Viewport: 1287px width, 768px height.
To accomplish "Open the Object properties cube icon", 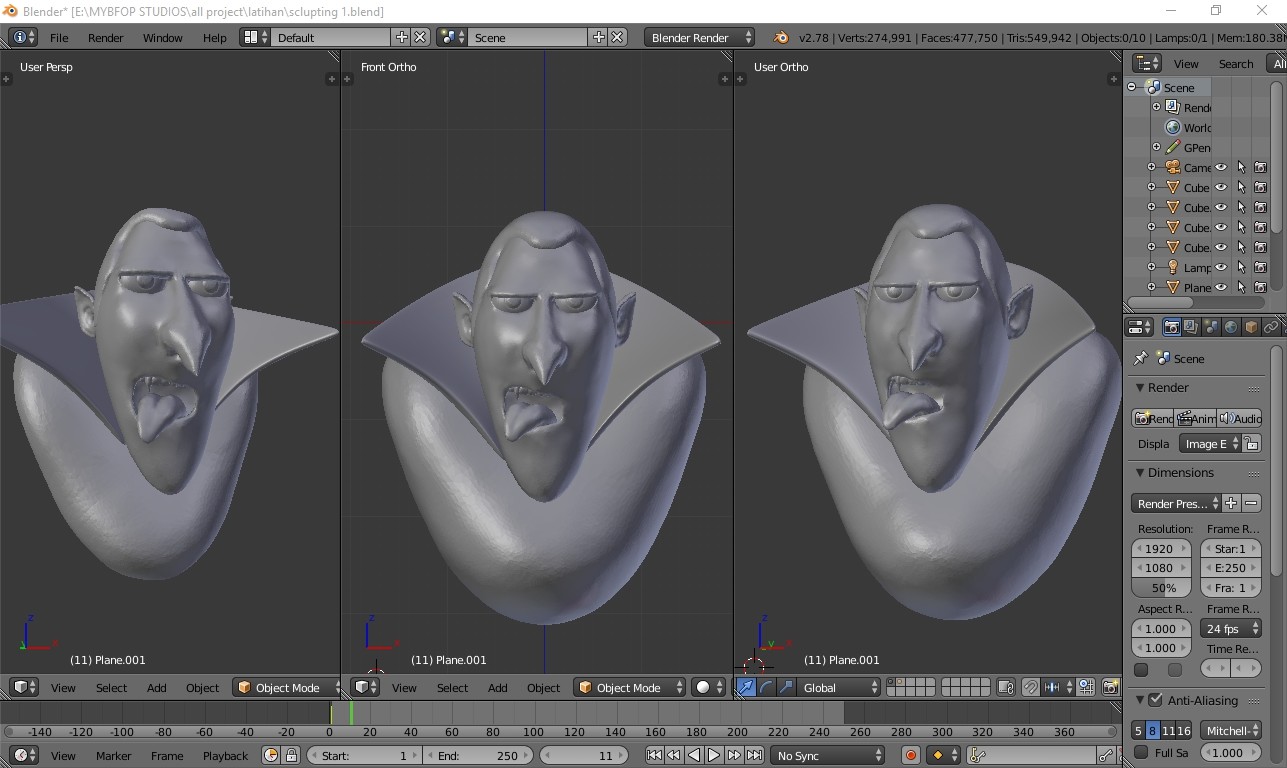I will (x=1251, y=327).
